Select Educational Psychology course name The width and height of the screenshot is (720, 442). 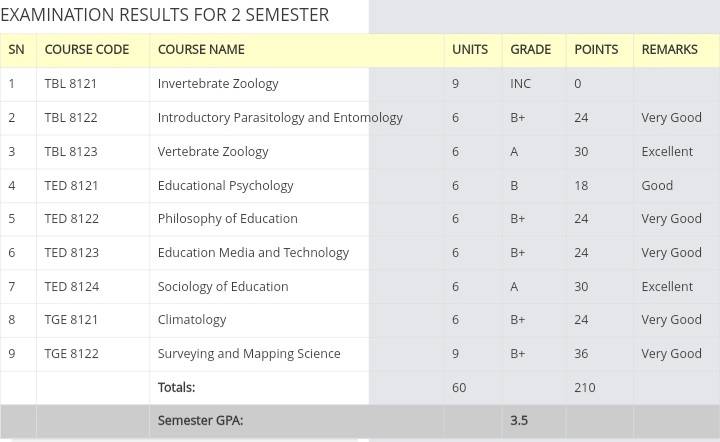[225, 186]
